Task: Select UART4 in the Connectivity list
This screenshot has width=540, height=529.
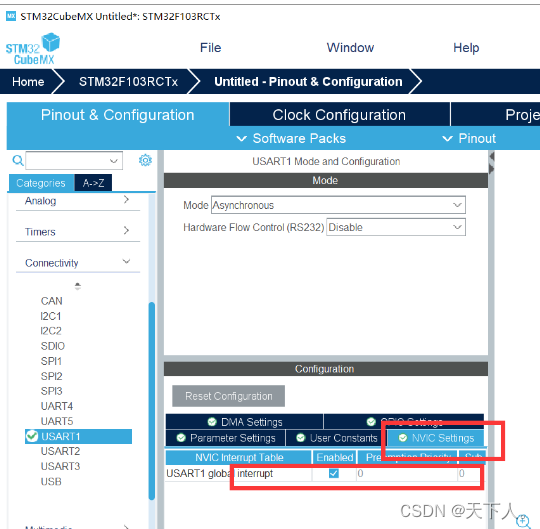Action: click(x=57, y=406)
